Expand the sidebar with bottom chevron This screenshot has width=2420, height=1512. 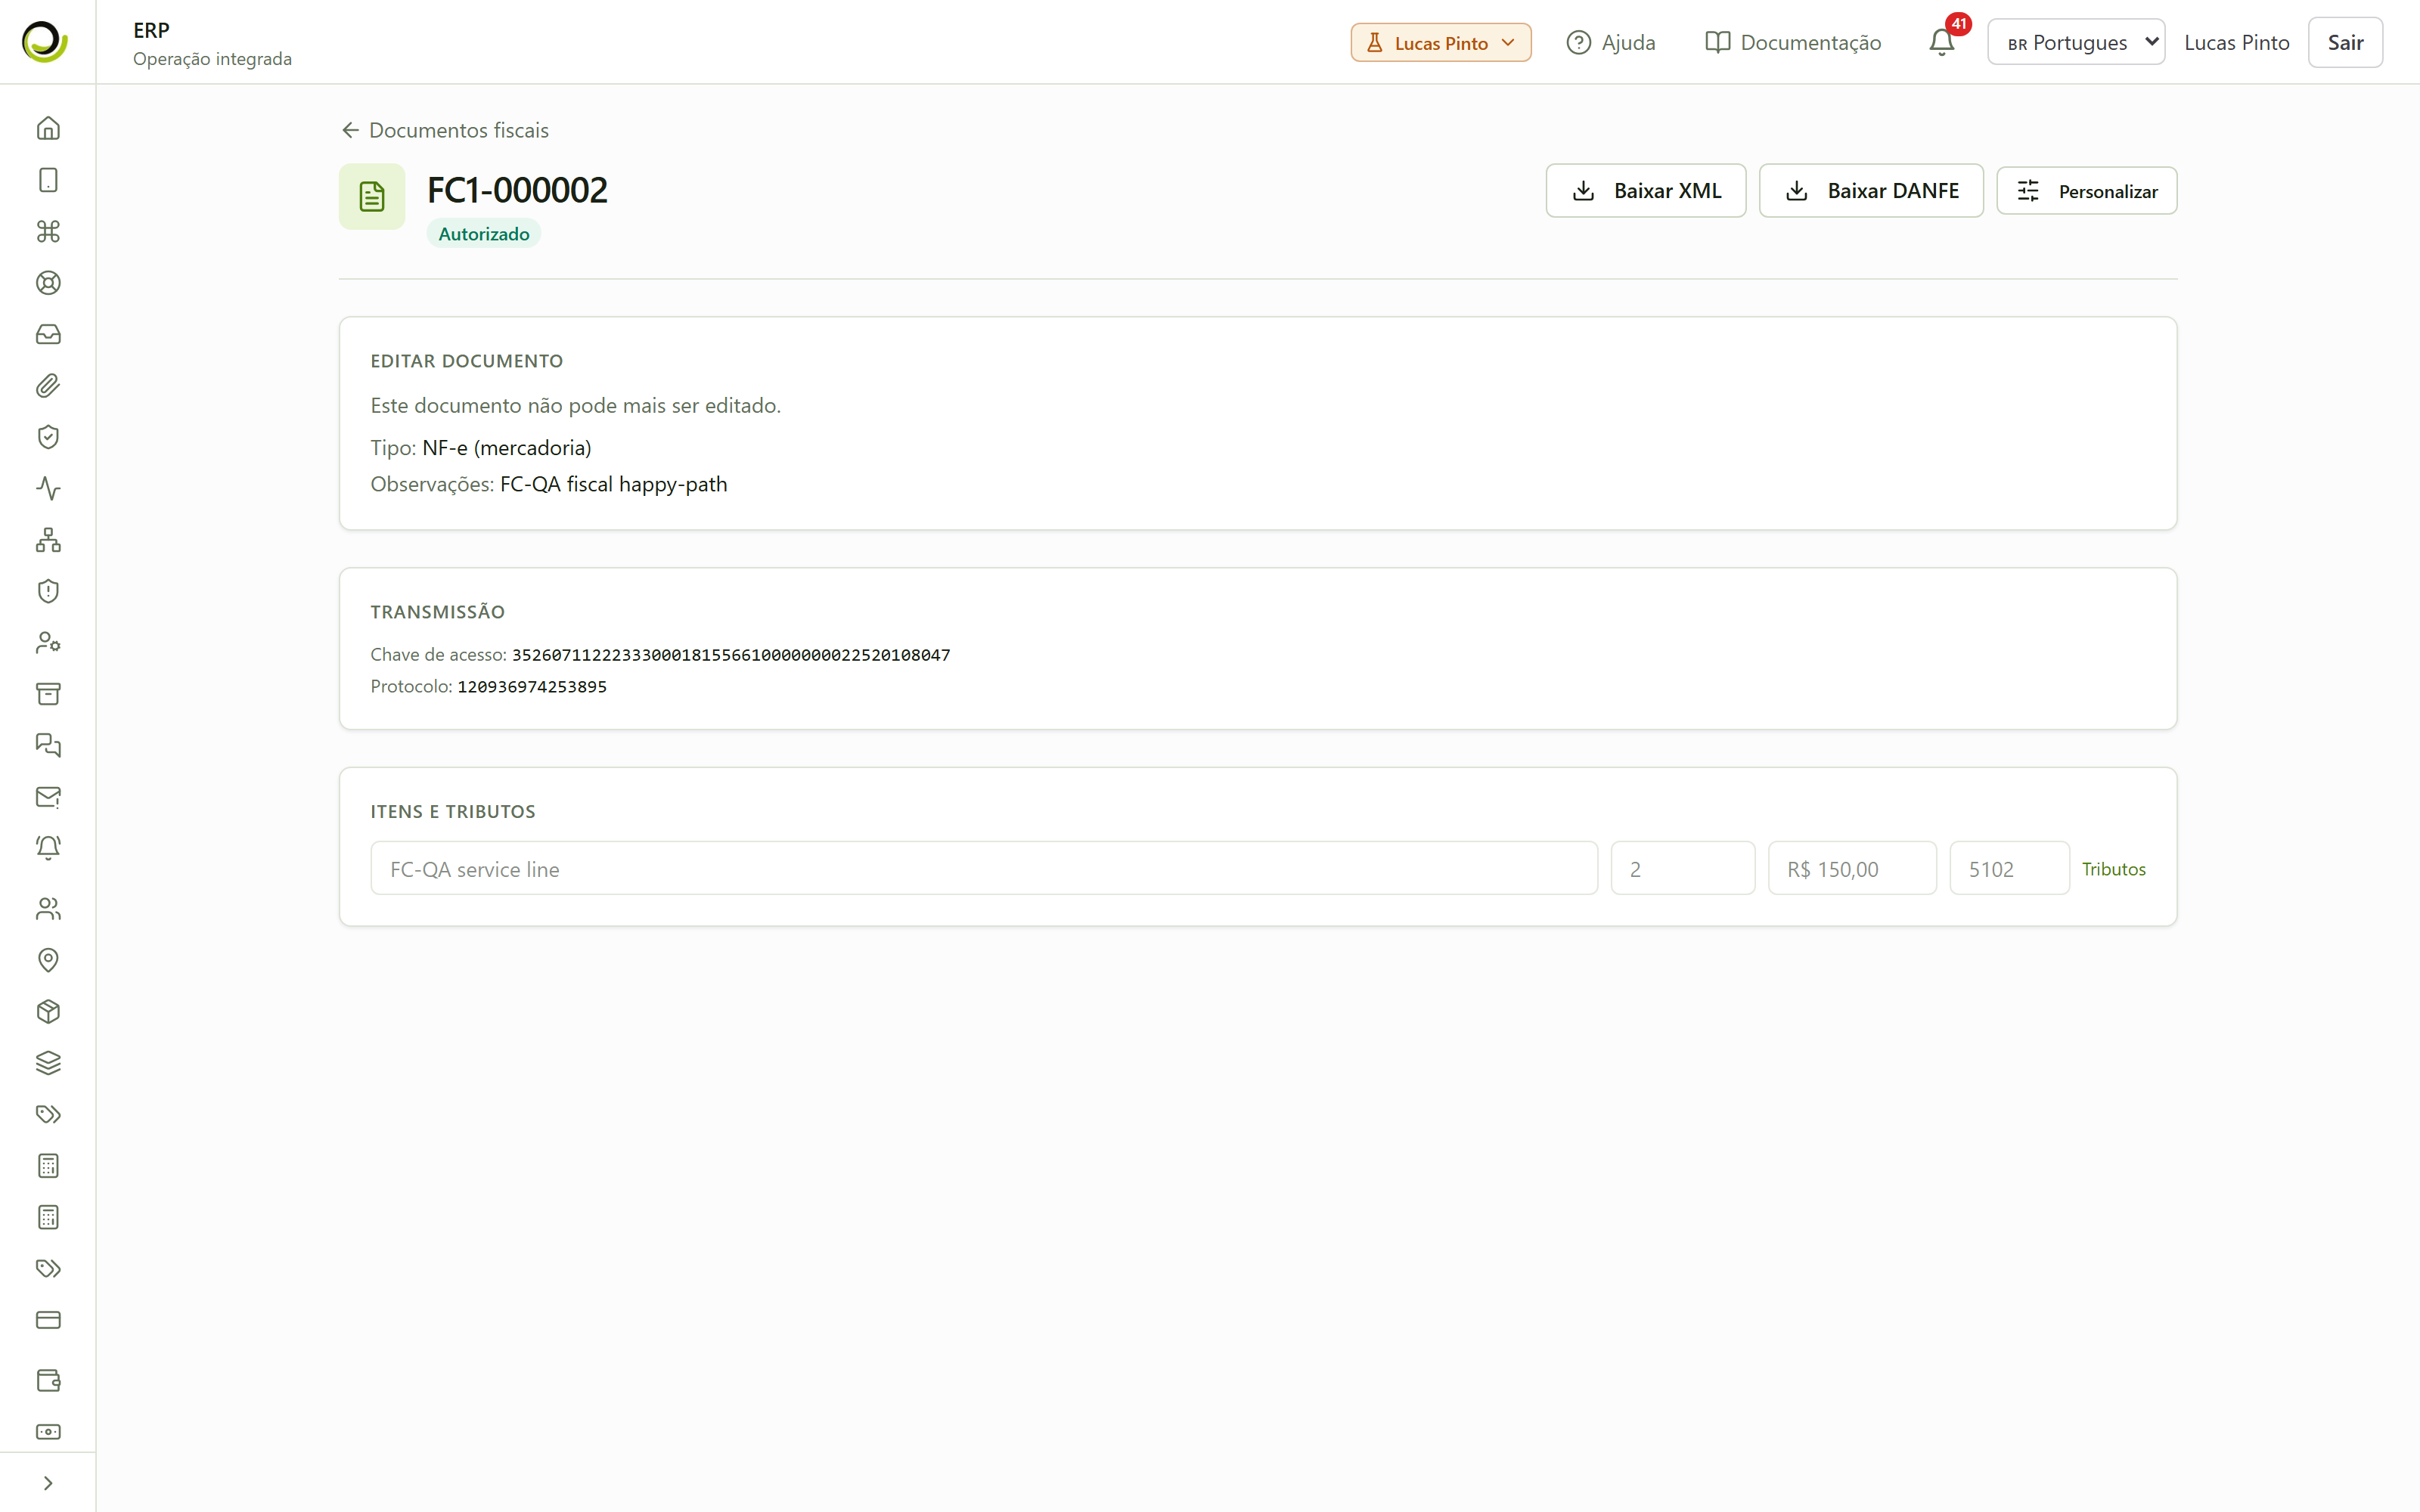[48, 1483]
